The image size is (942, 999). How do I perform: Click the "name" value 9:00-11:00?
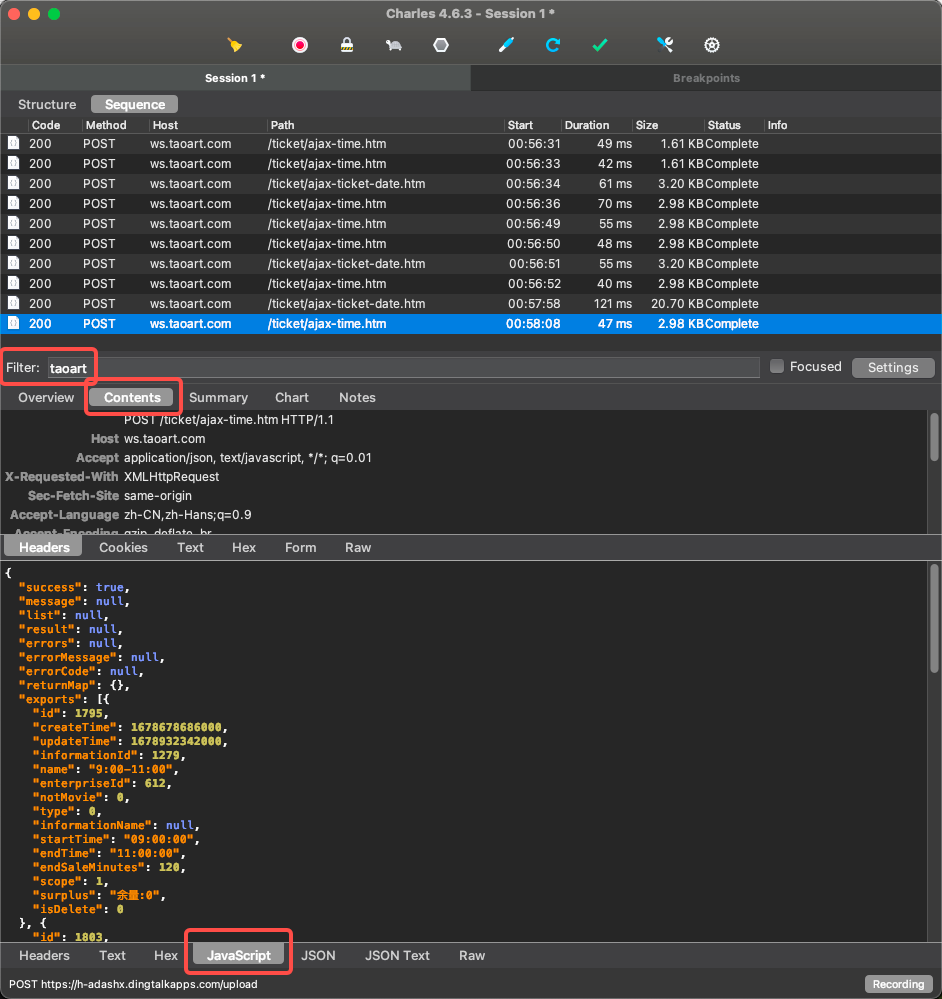pos(130,769)
